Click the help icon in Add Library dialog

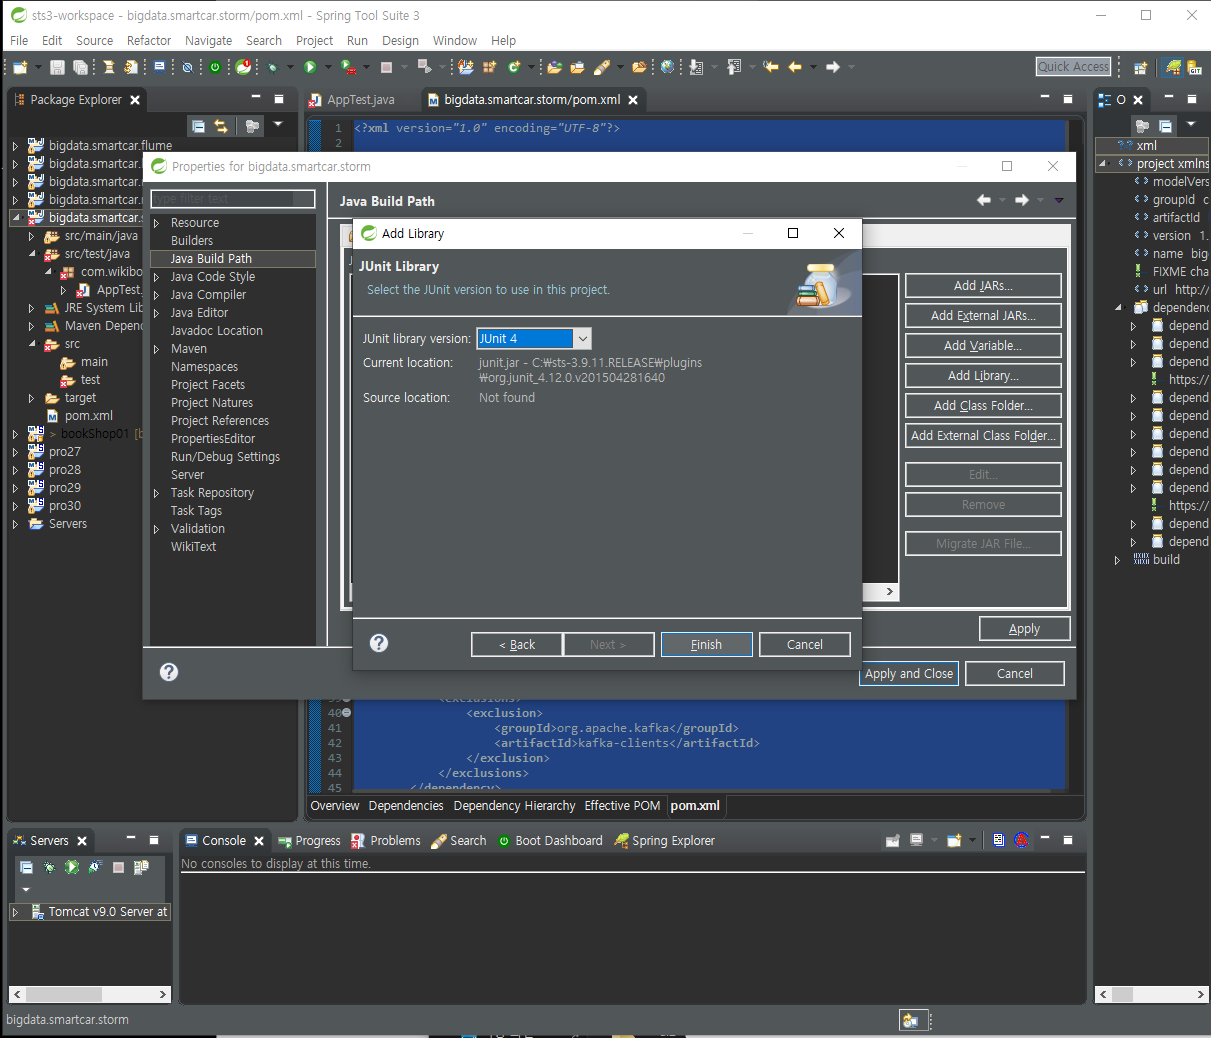pyautogui.click(x=379, y=643)
